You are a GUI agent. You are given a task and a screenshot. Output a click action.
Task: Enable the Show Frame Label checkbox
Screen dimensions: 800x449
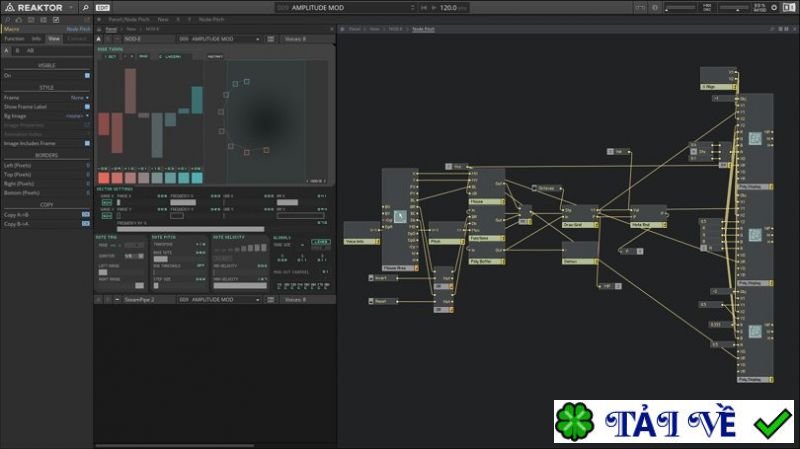(87, 106)
